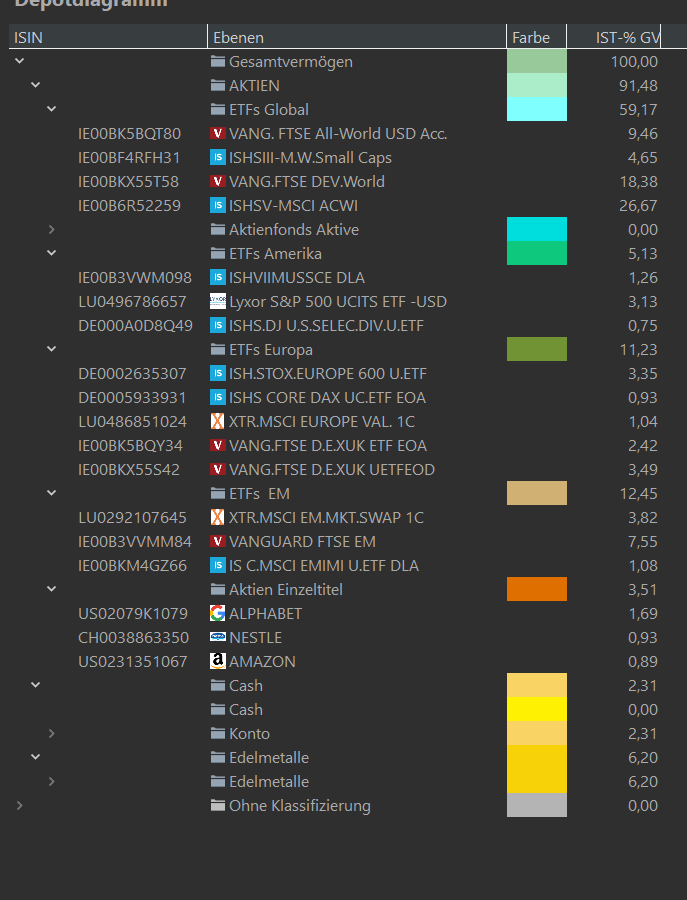
Task: Open the tan swatch for ETFs EM
Action: click(537, 493)
